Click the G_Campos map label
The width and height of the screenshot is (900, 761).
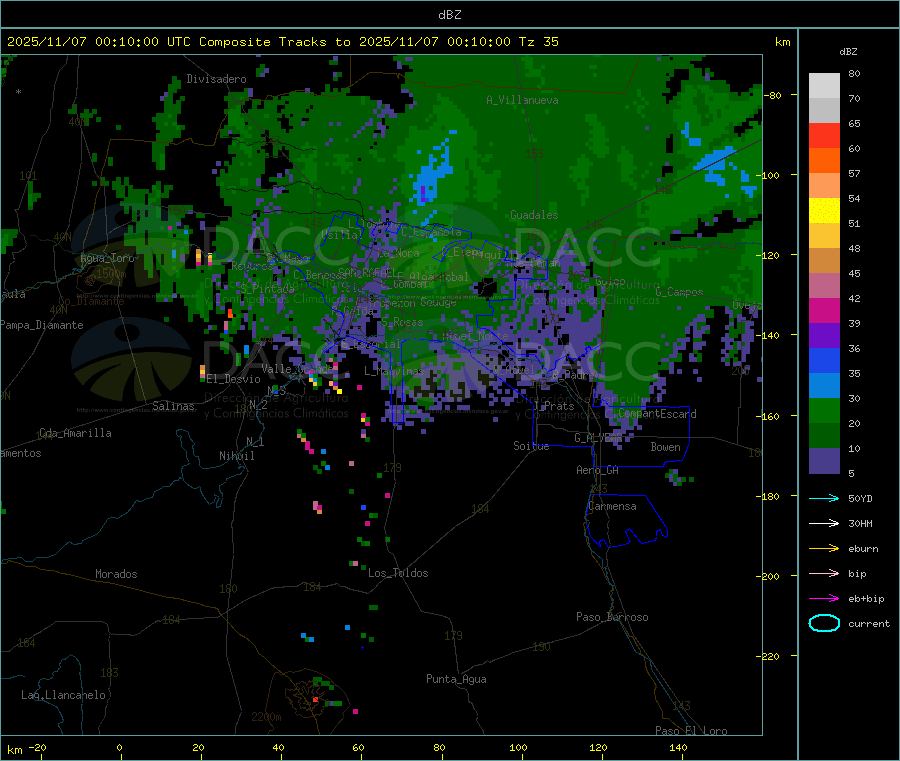pyautogui.click(x=679, y=292)
